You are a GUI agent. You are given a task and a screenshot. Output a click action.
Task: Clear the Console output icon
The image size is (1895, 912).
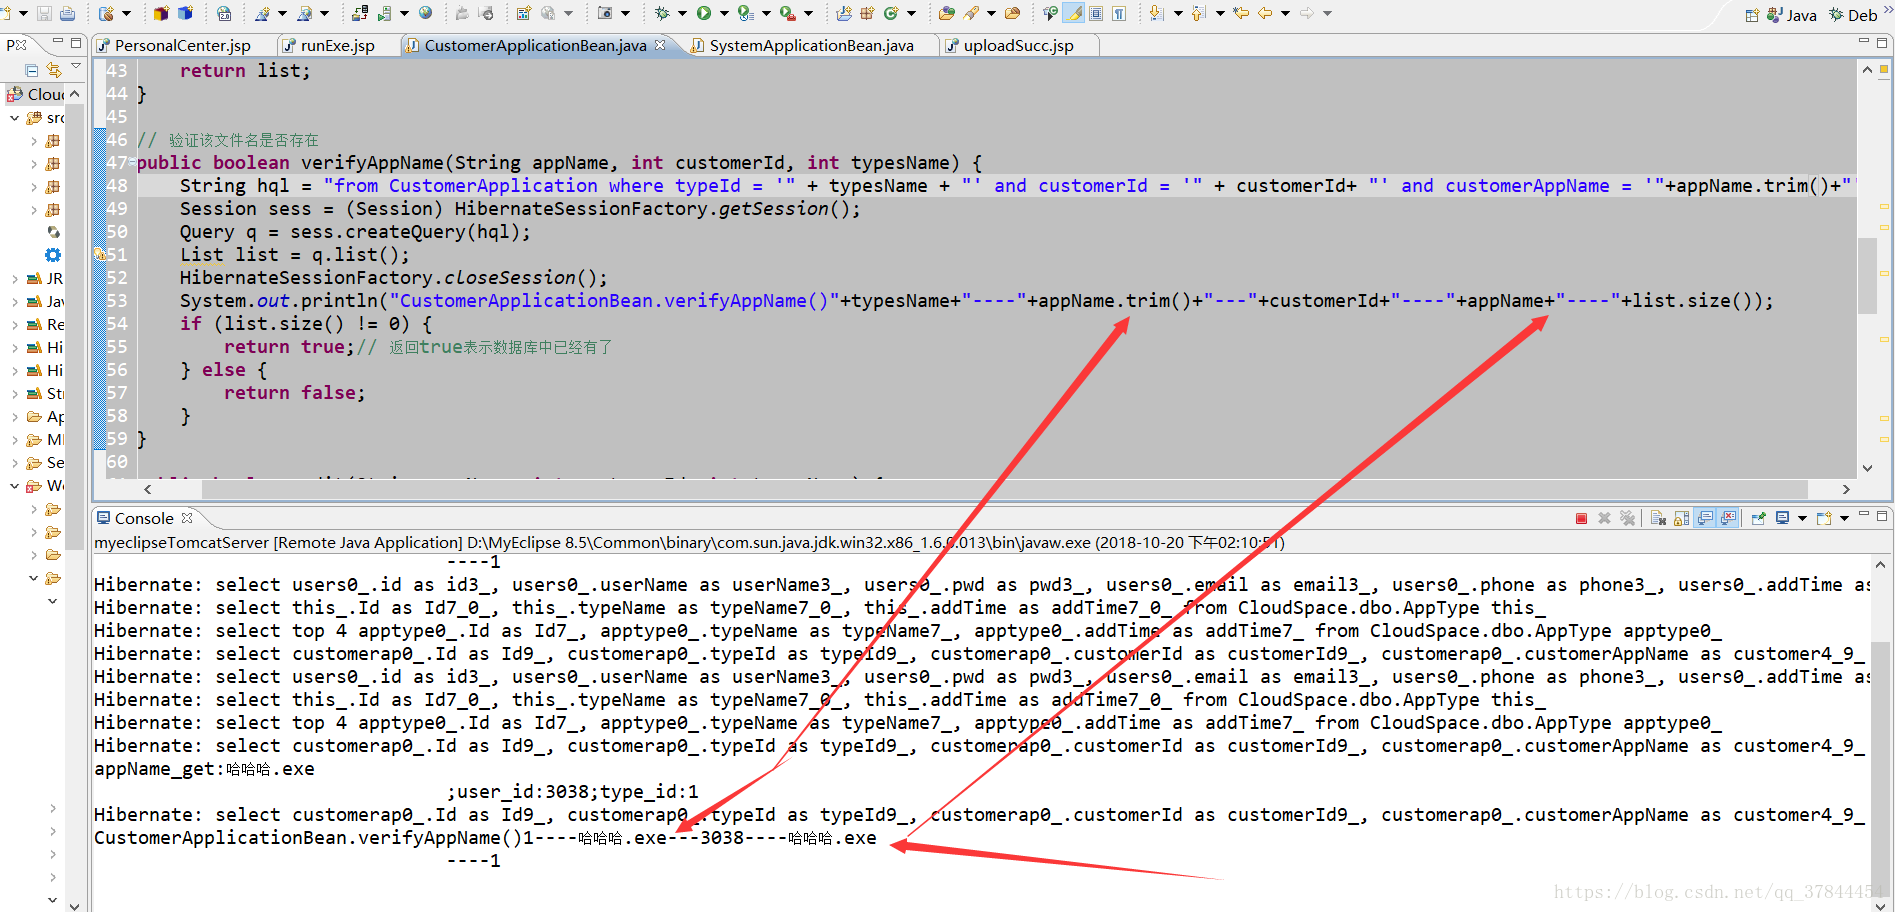(1658, 518)
